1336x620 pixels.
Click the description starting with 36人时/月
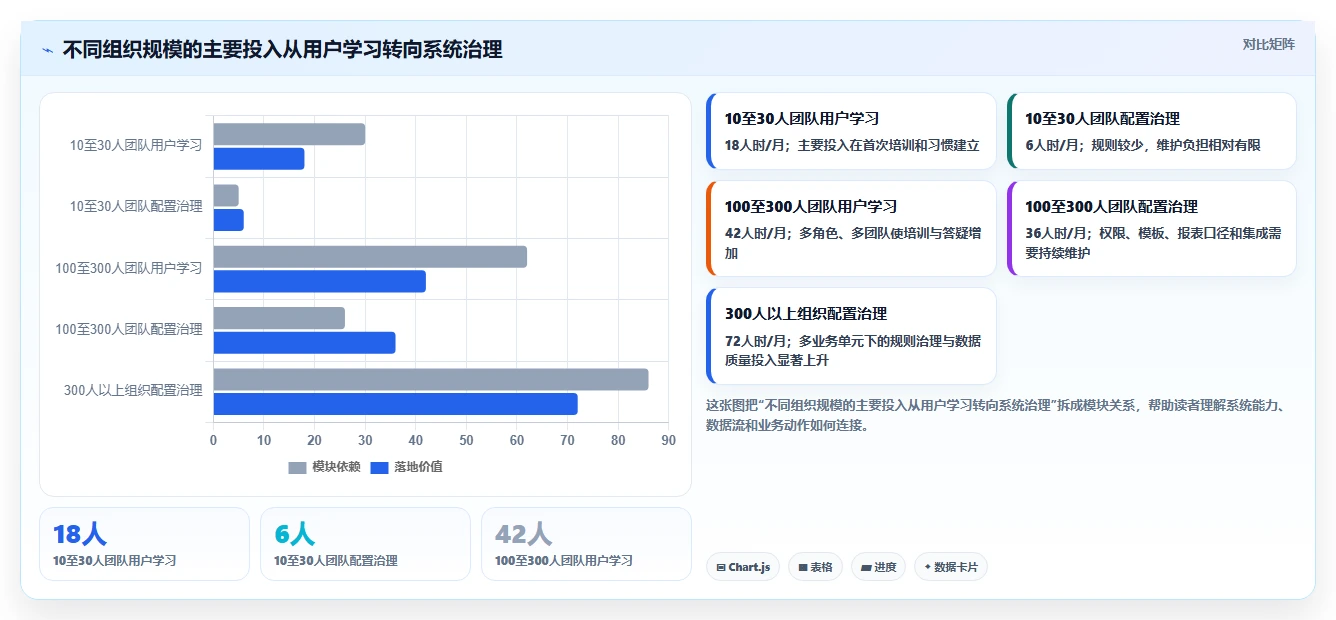point(1153,243)
